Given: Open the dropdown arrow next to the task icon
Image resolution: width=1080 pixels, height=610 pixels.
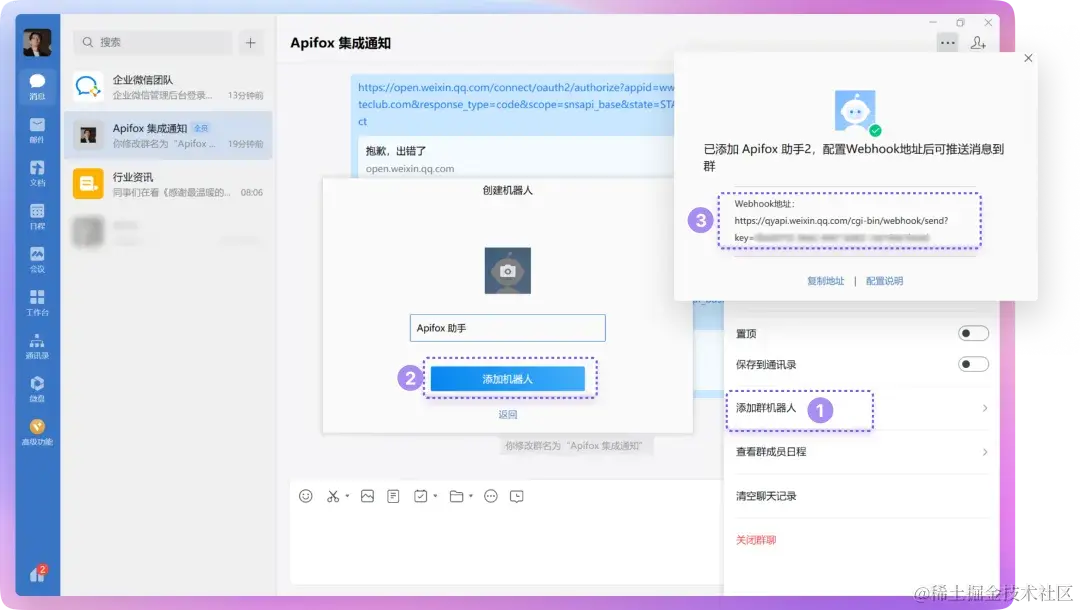Looking at the screenshot, I should (x=435, y=496).
